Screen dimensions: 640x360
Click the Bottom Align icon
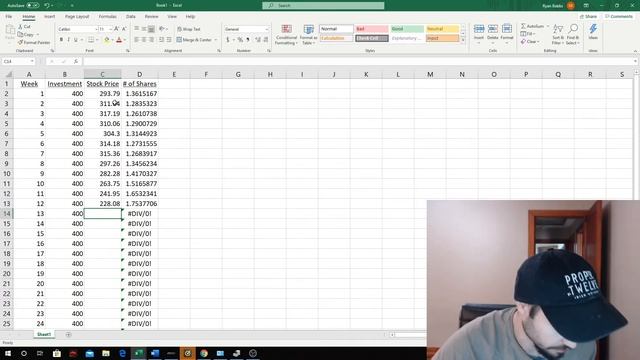(x=151, y=29)
